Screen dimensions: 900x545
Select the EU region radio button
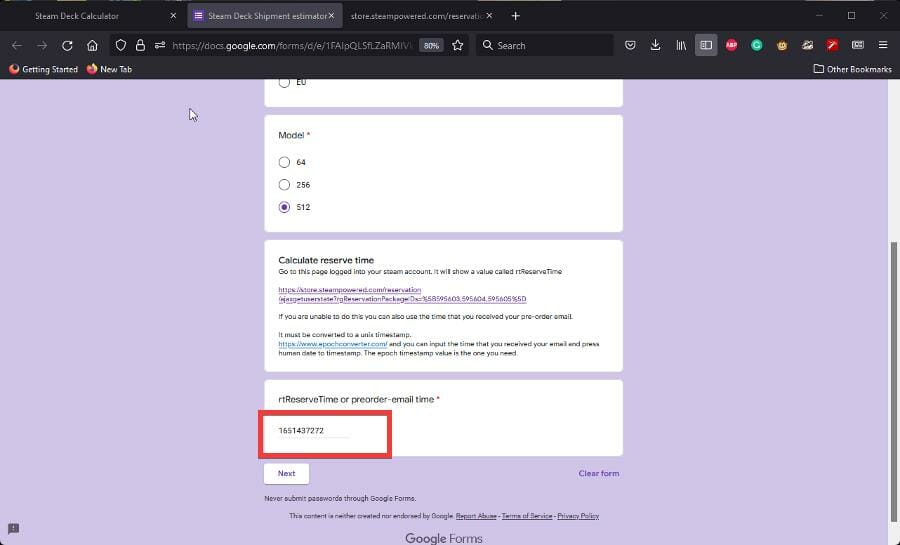click(x=284, y=83)
